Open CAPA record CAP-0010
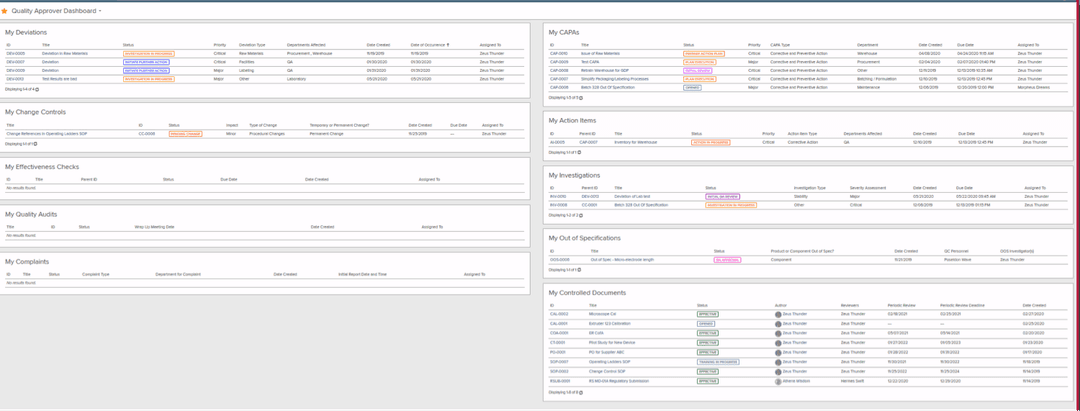 (x=559, y=53)
